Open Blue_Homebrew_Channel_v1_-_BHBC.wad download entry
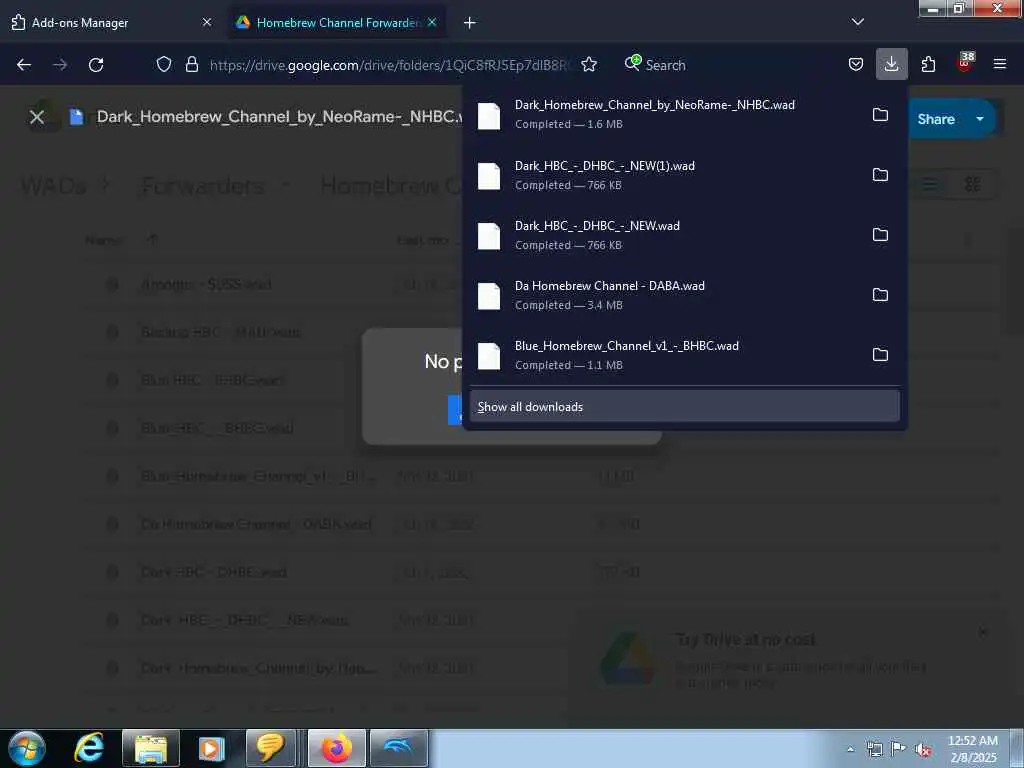1024x768 pixels. pyautogui.click(x=665, y=355)
